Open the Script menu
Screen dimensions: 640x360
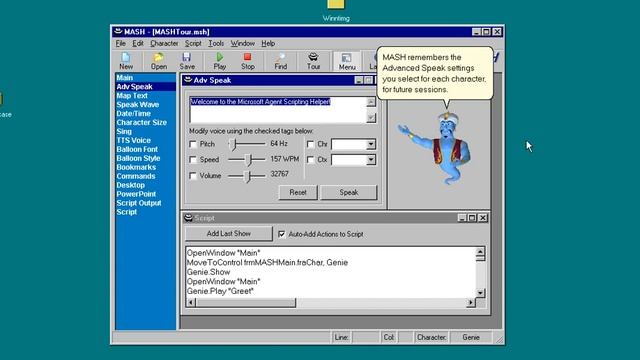coord(193,43)
